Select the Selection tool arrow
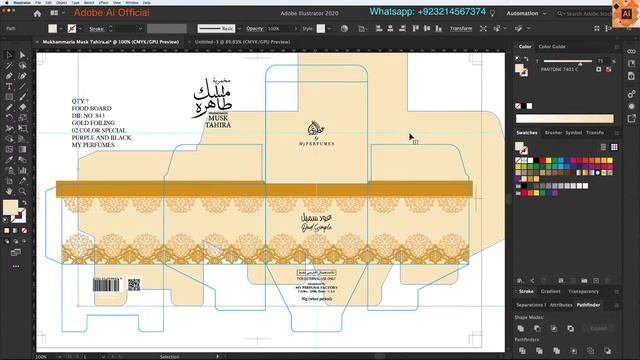The image size is (640, 360). click(9, 55)
